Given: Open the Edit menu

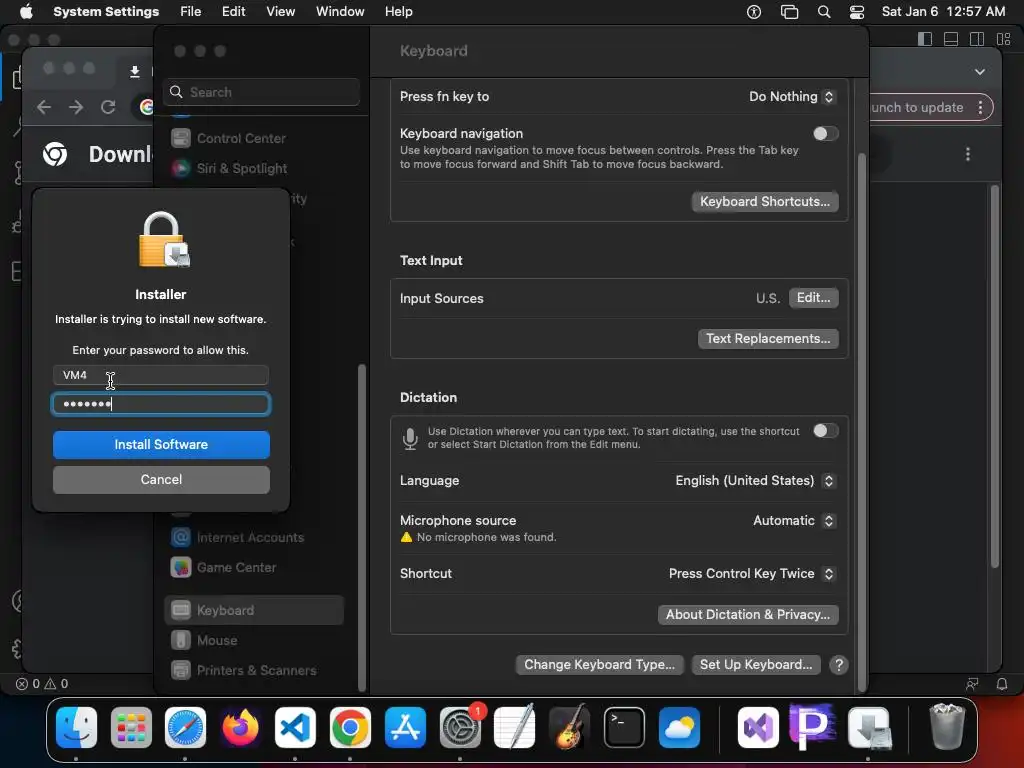Looking at the screenshot, I should (233, 12).
